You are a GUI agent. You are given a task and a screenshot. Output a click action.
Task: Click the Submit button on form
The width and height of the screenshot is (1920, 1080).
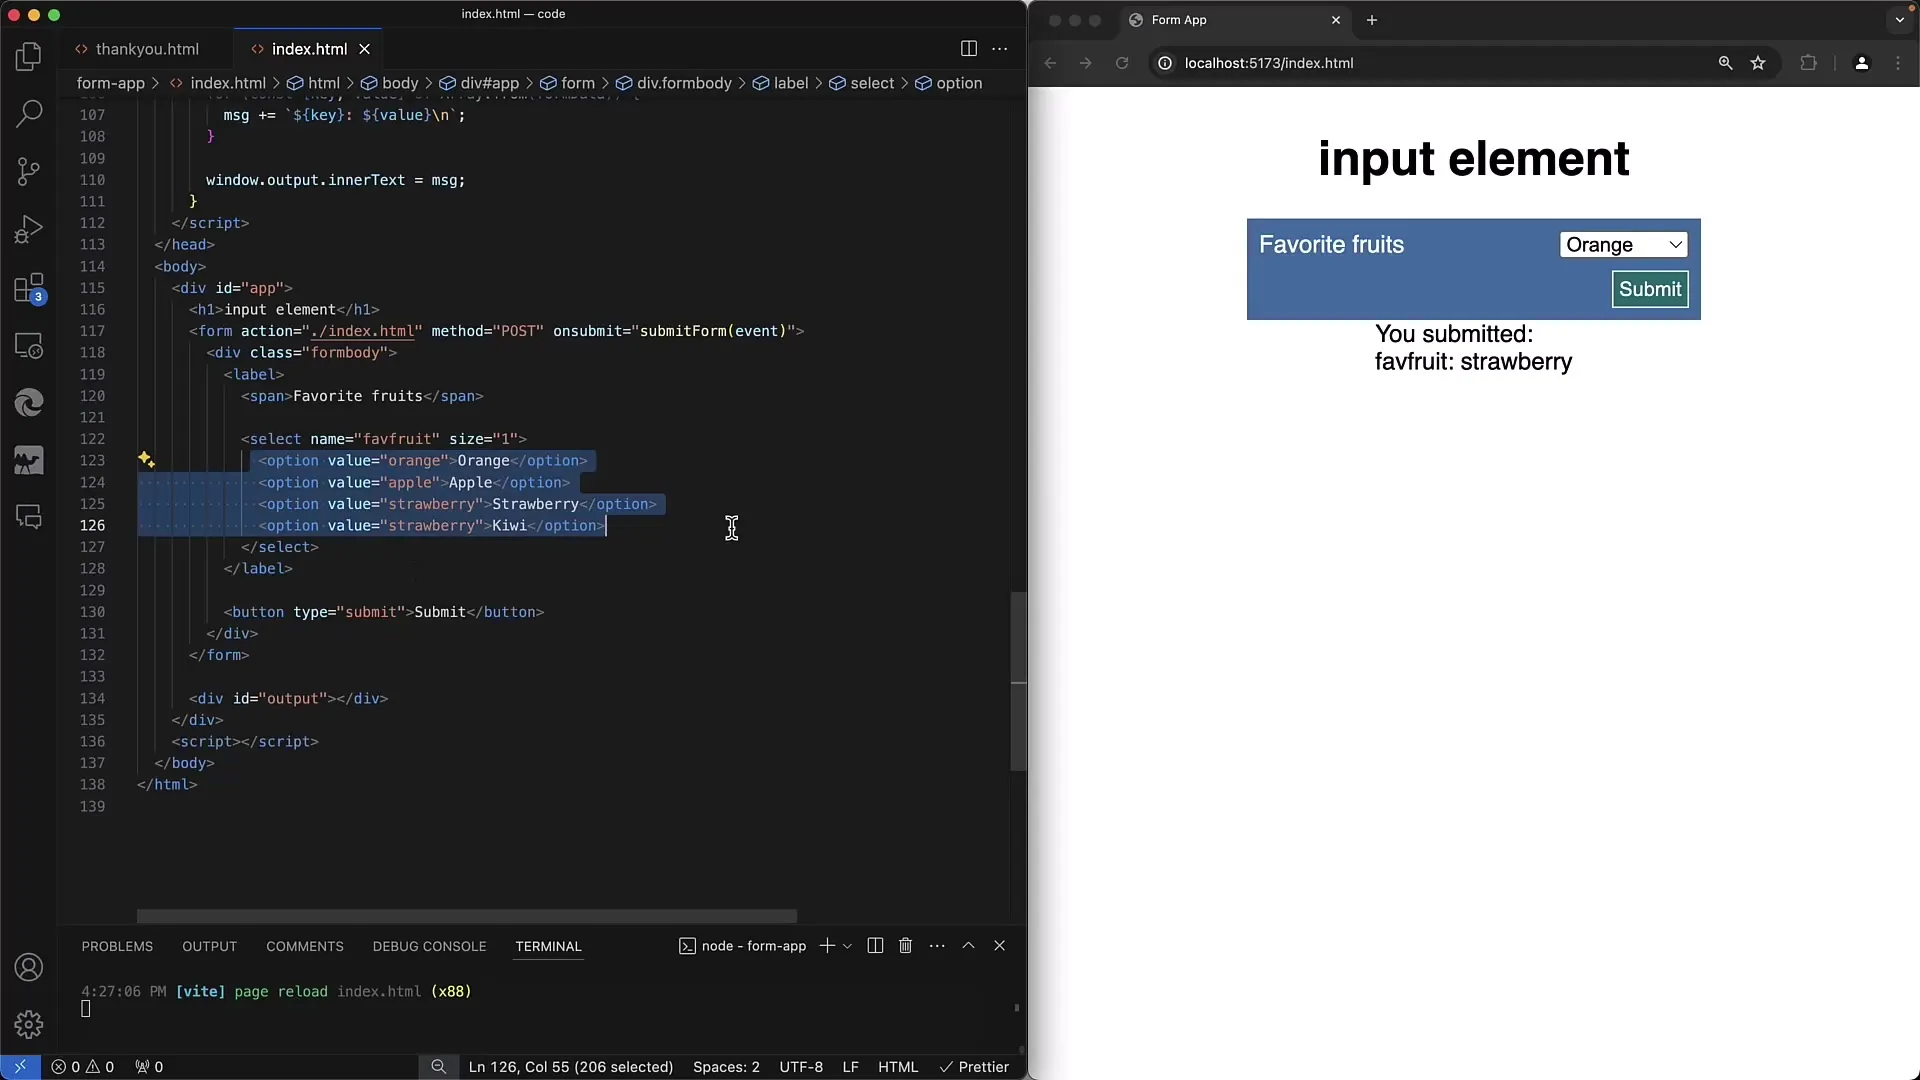(1651, 289)
